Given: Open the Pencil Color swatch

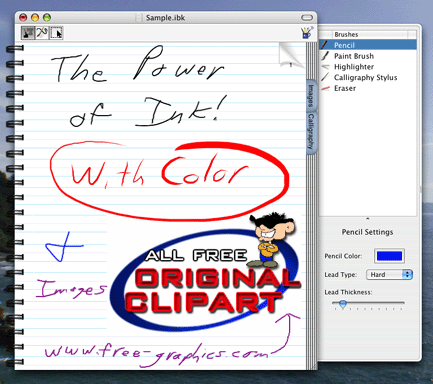Looking at the screenshot, I should pos(389,256).
